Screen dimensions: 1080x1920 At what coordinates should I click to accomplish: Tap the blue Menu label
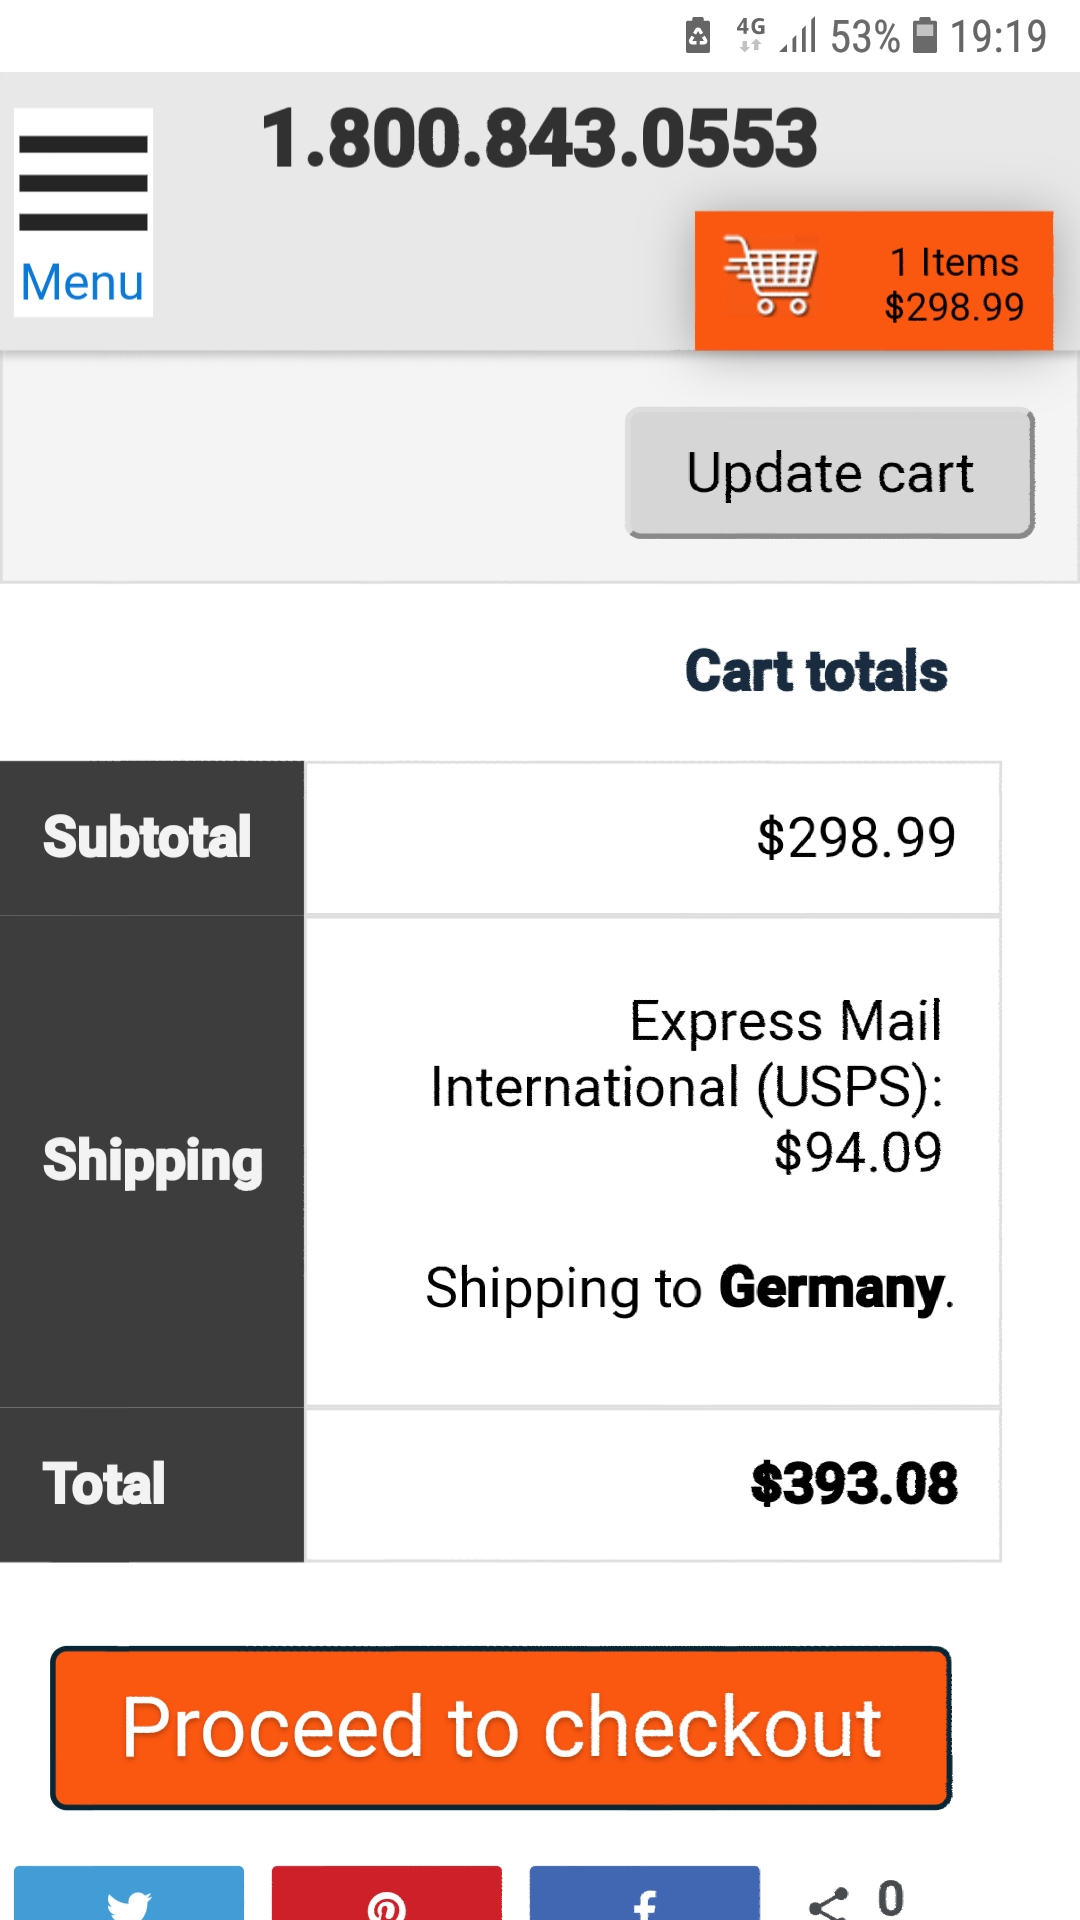pos(83,282)
